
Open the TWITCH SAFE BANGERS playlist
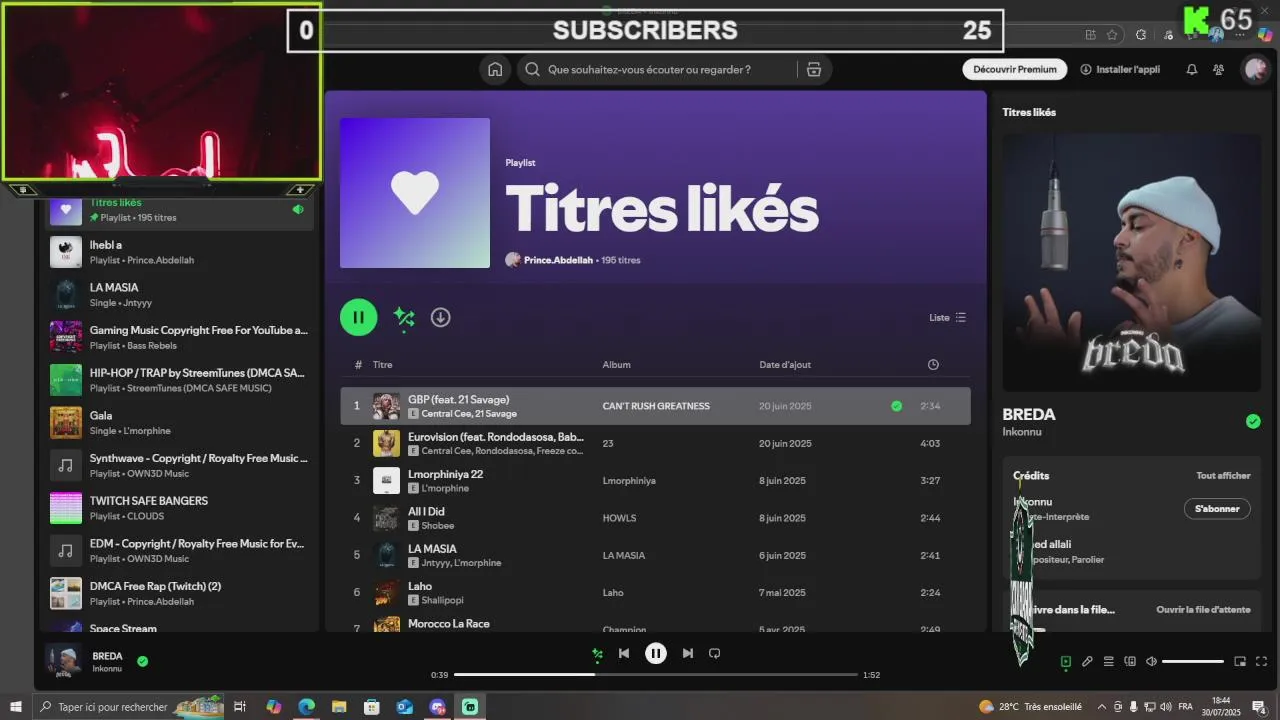[x=180, y=508]
